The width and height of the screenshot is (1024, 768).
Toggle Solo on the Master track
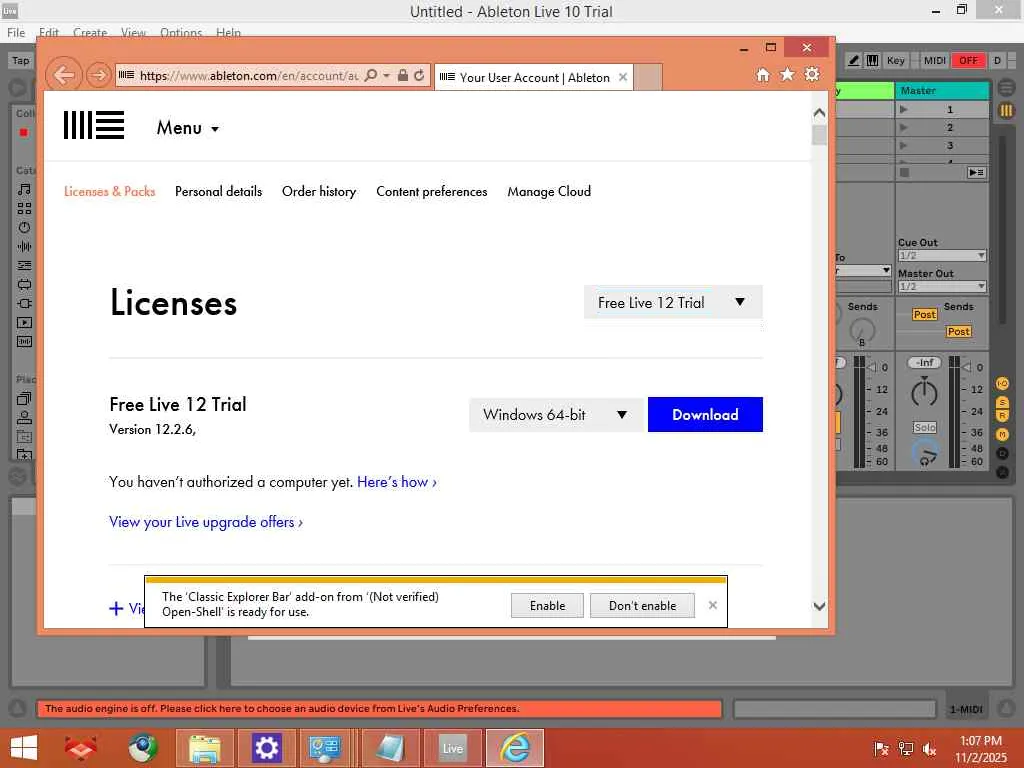pos(924,427)
